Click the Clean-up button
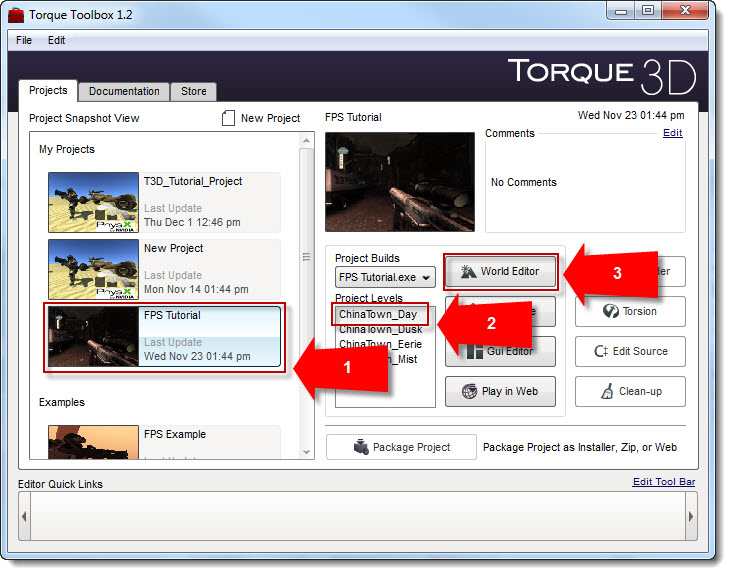731x575 pixels. [x=630, y=391]
